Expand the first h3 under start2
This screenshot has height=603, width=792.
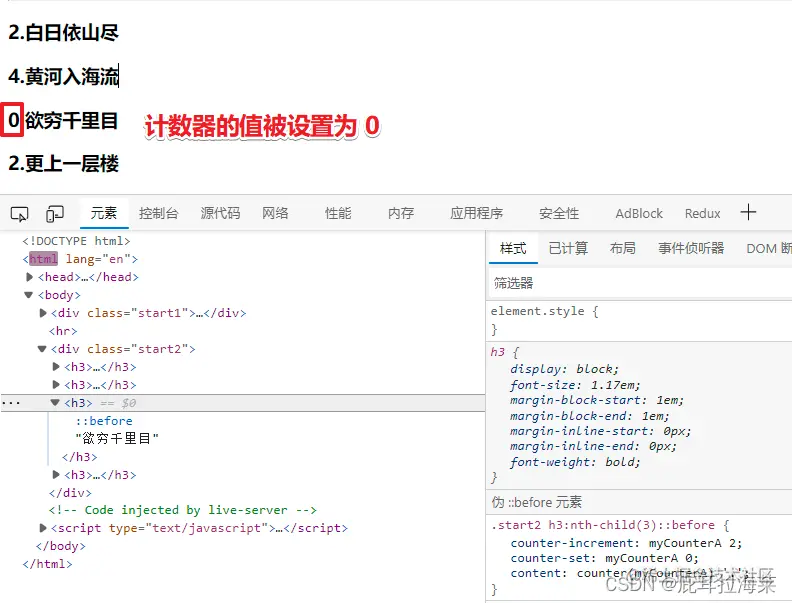tap(56, 367)
